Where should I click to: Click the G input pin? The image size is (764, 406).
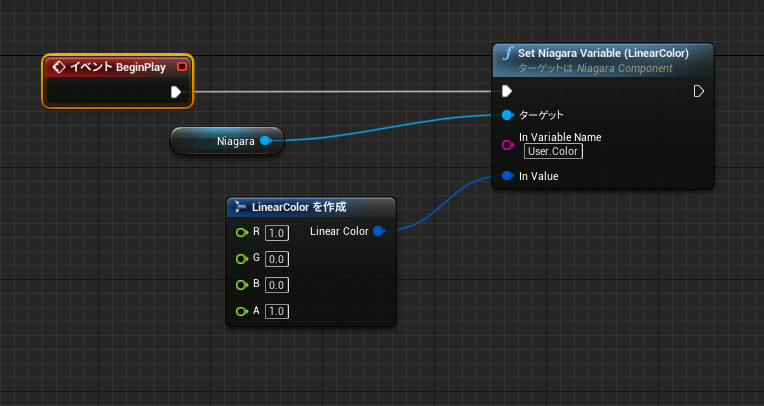click(x=242, y=259)
